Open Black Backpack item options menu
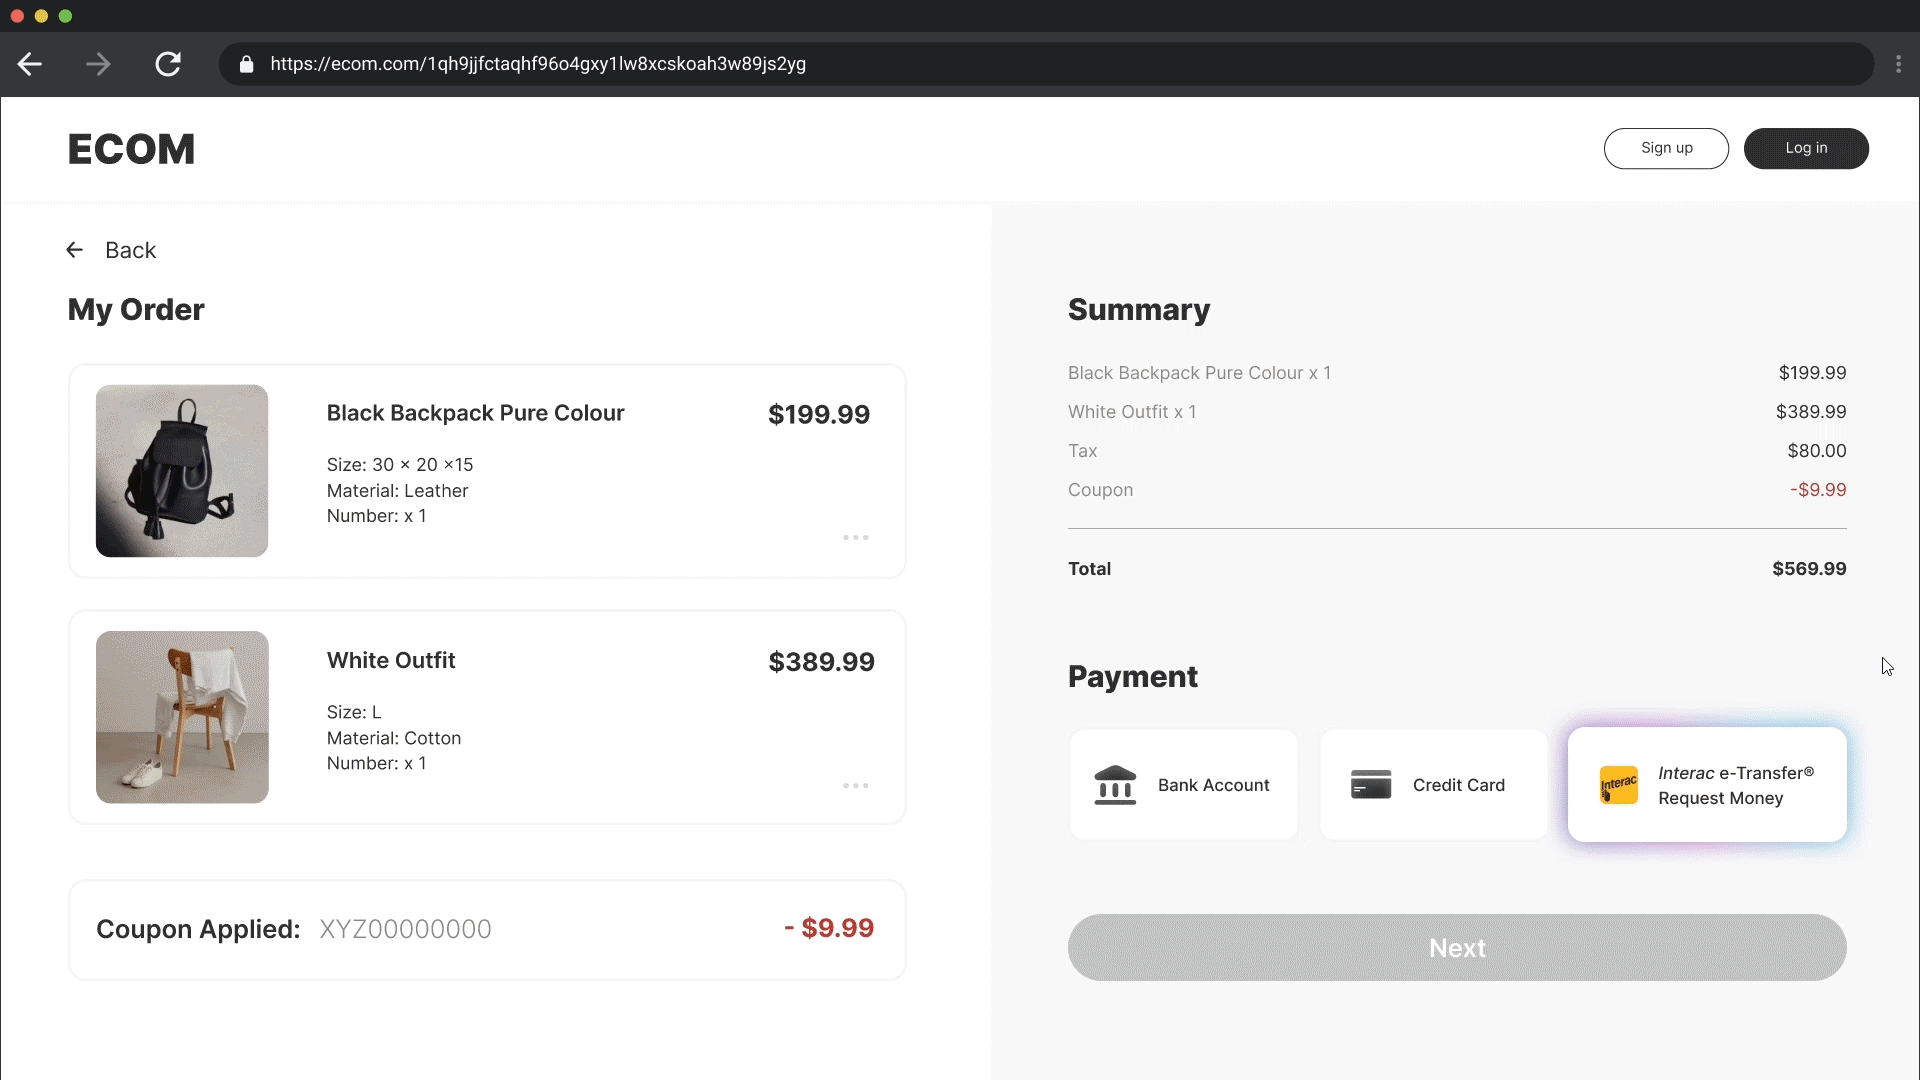Viewport: 1920px width, 1080px height. tap(855, 538)
